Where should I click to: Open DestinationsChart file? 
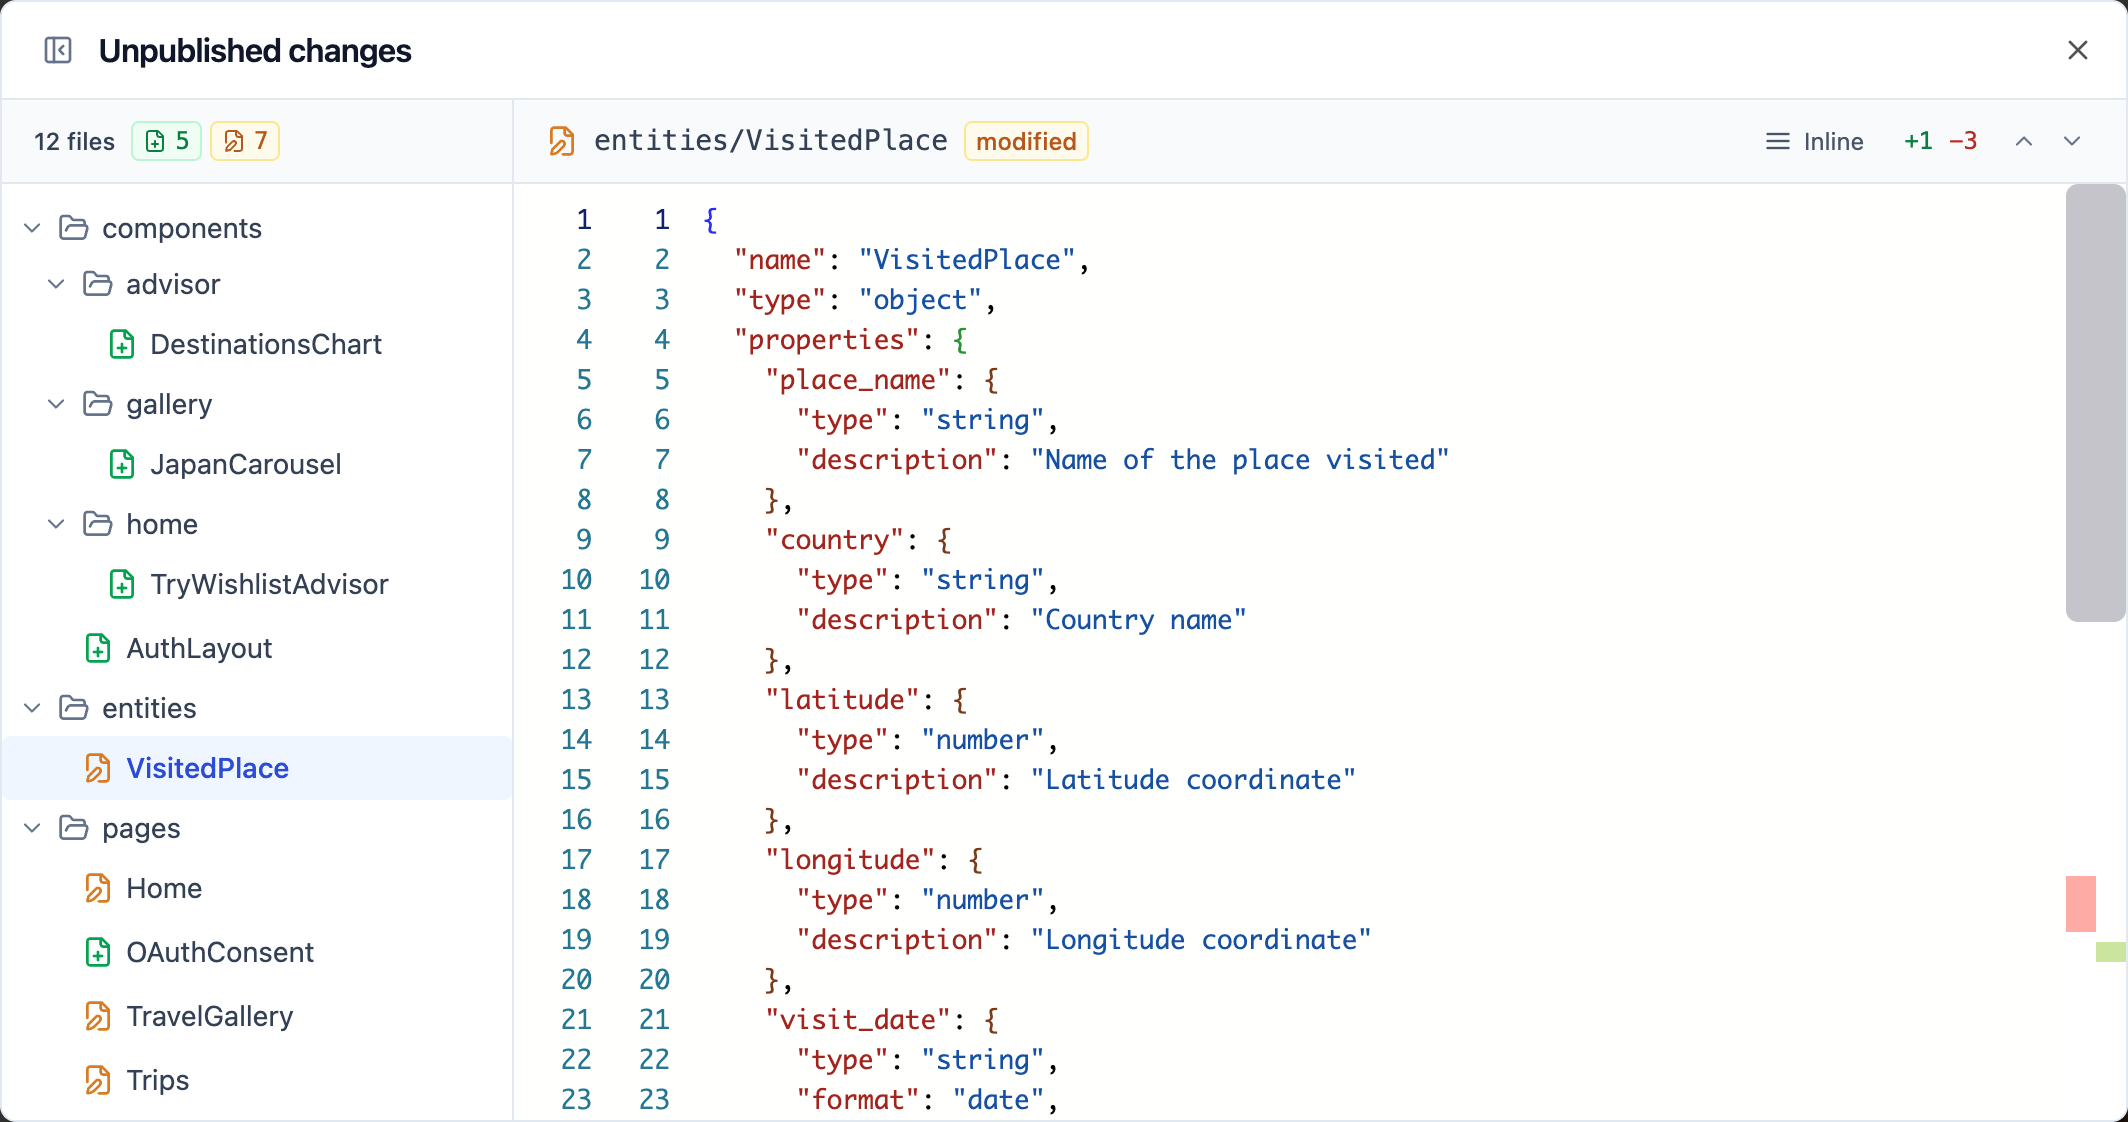click(257, 344)
